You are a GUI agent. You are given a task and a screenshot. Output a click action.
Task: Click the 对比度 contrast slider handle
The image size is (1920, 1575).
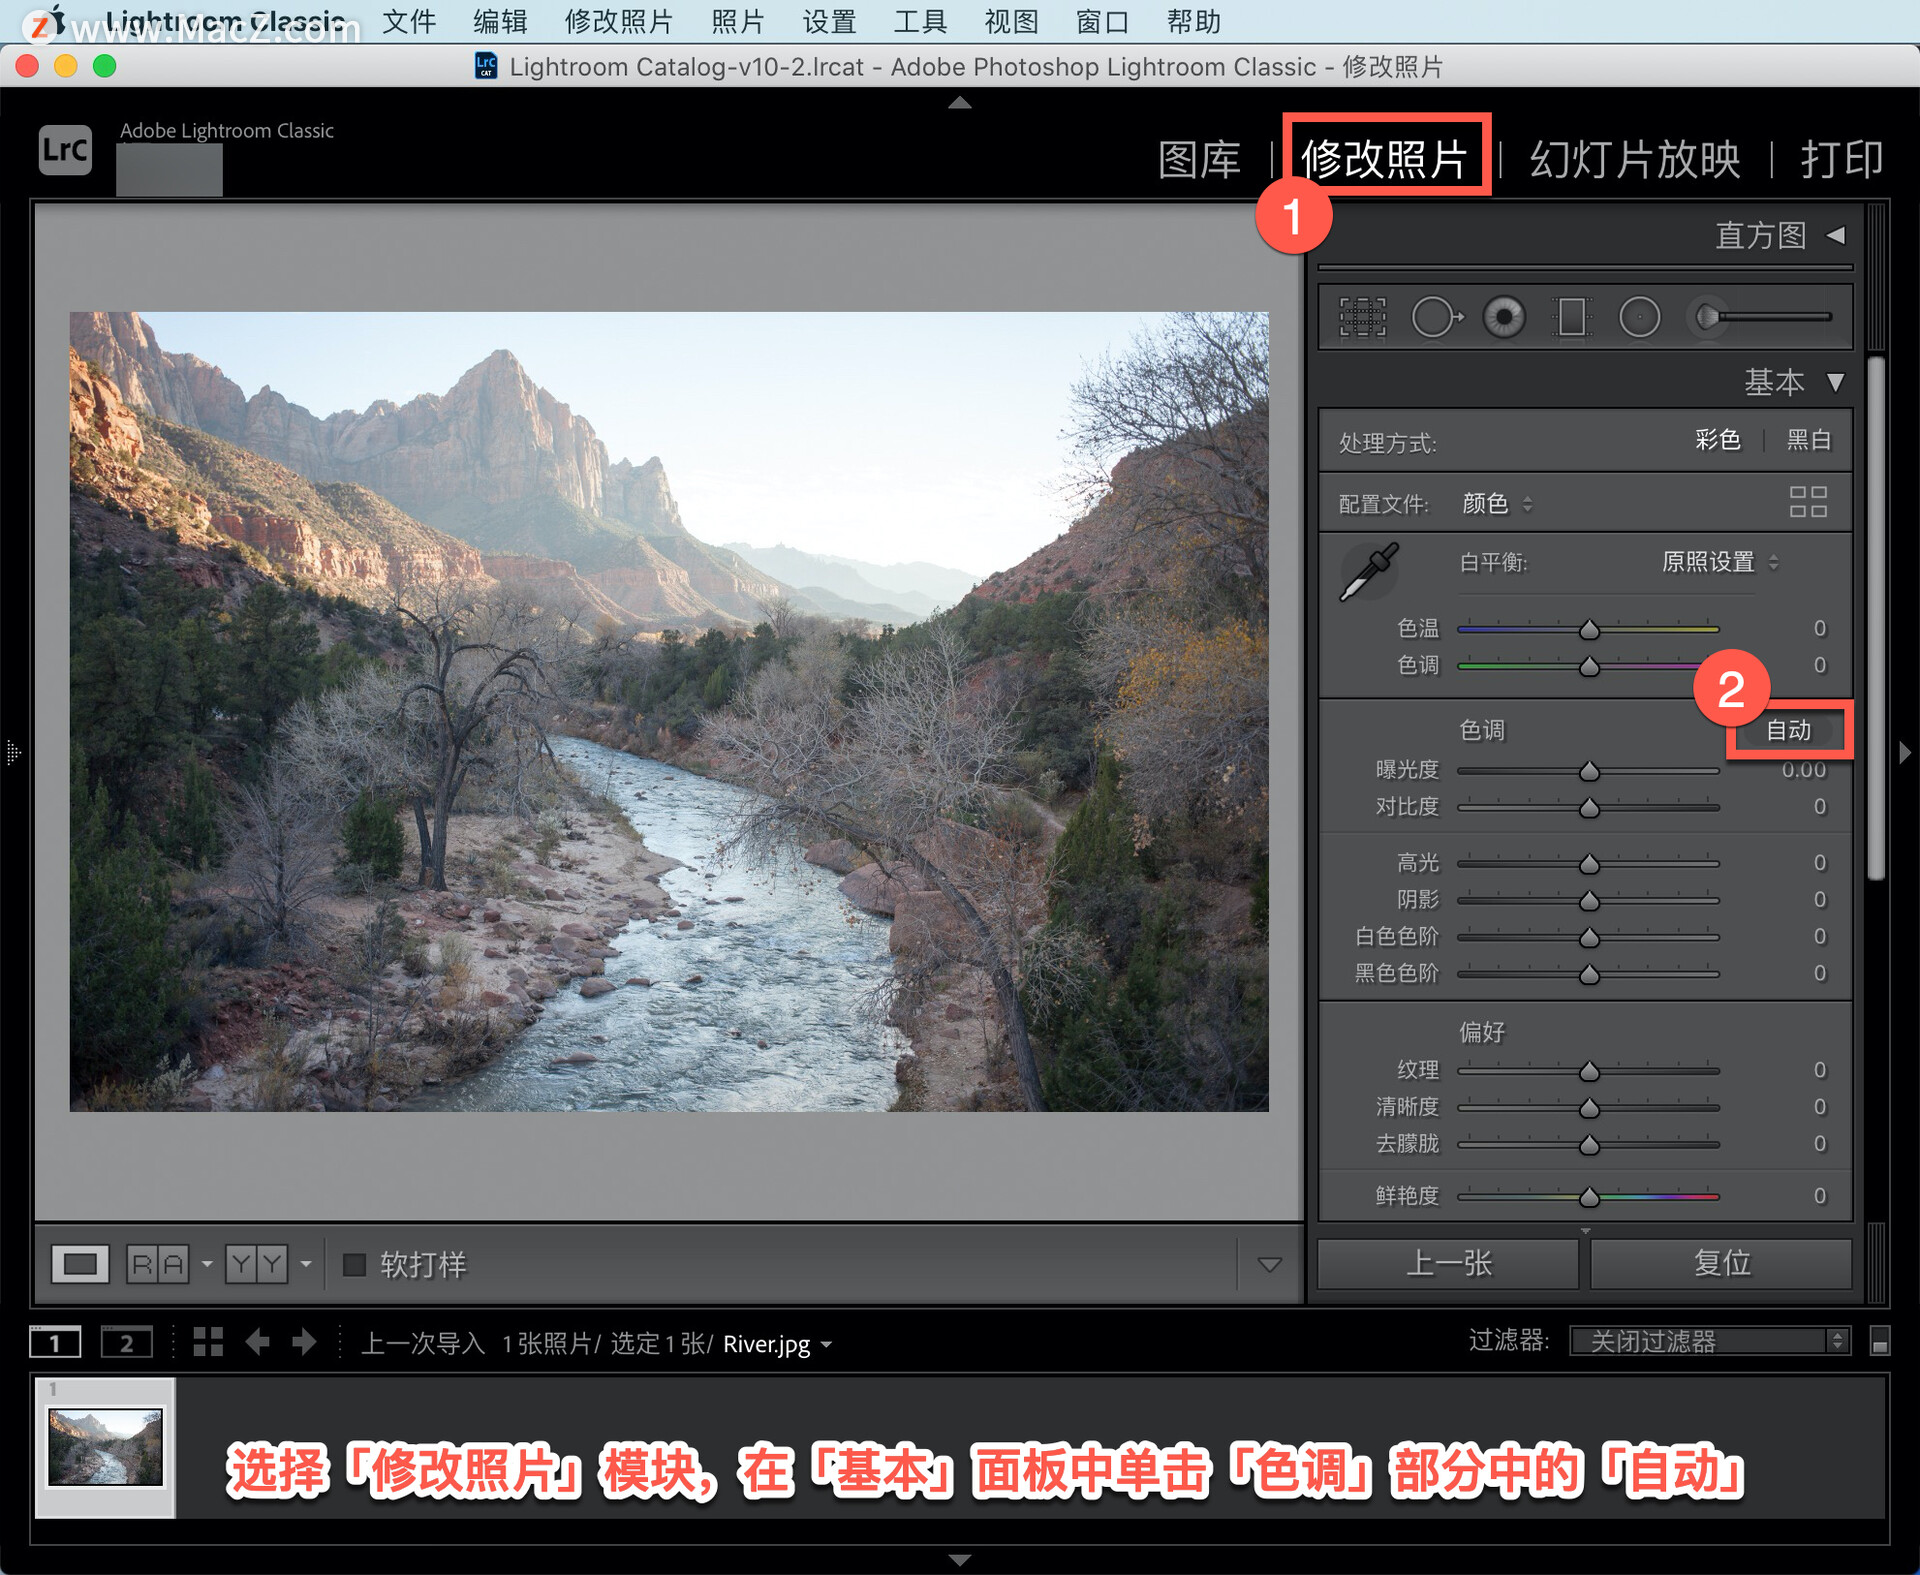1588,808
